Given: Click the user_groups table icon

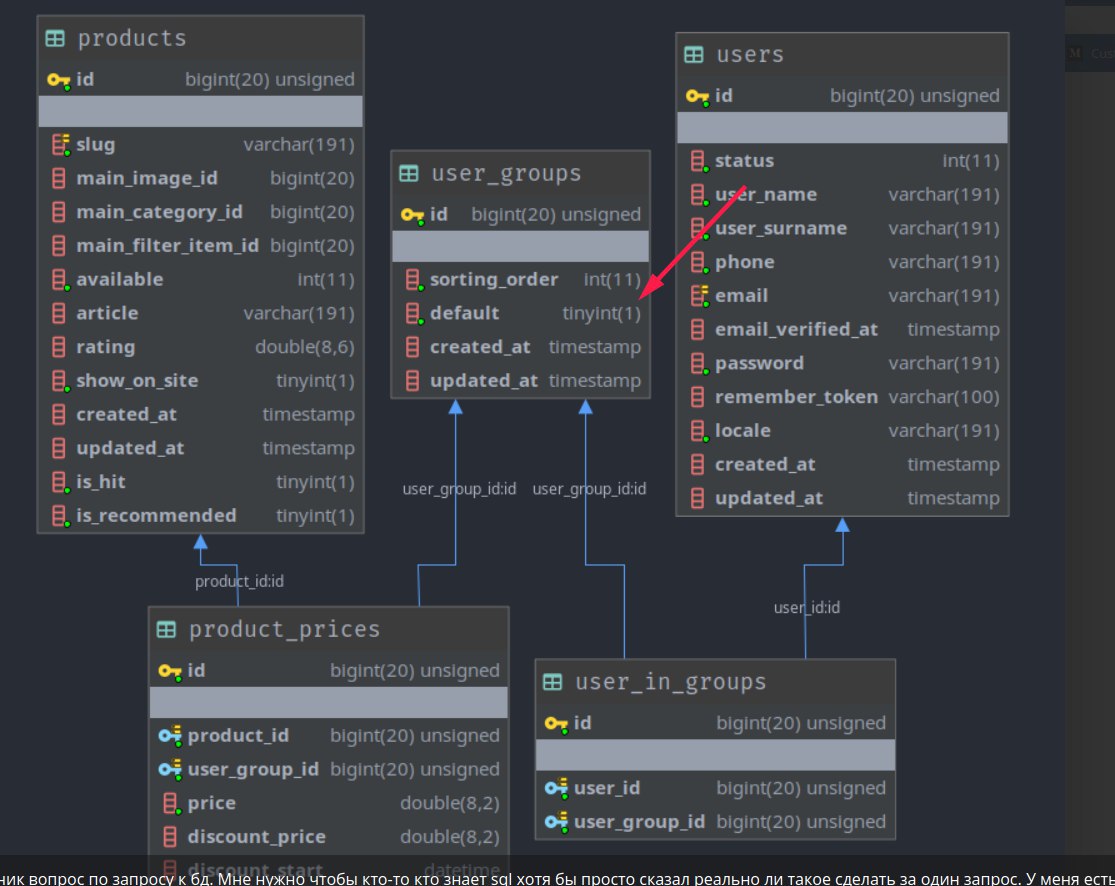Looking at the screenshot, I should click(x=409, y=174).
